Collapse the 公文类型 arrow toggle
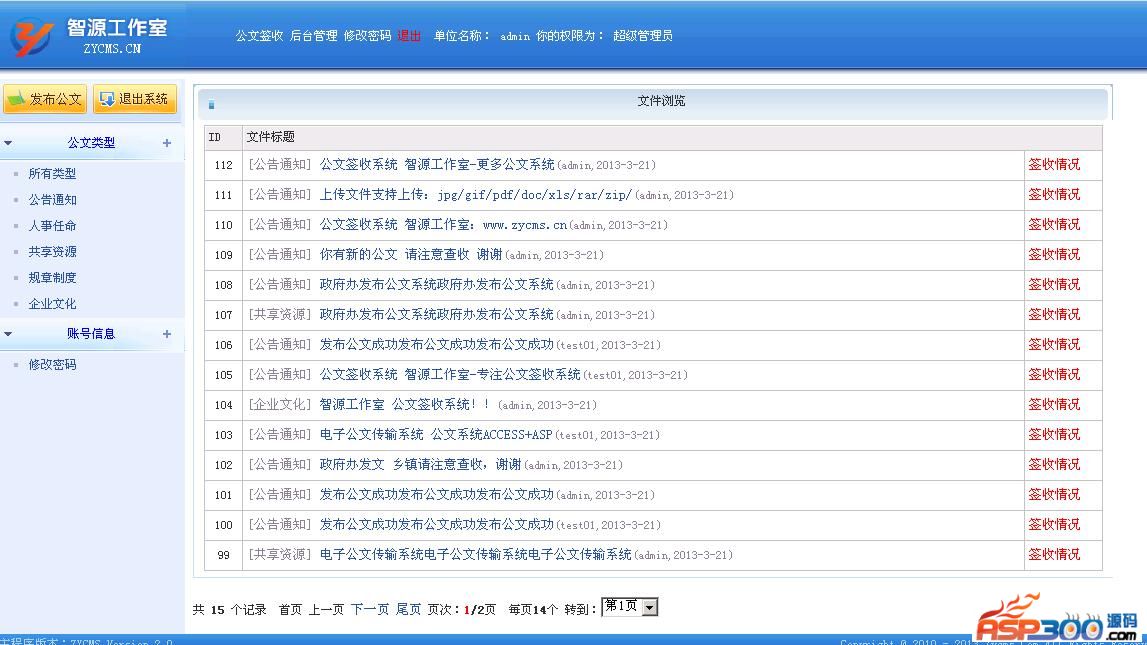Viewport: 1147px width, 645px height. pos(8,143)
